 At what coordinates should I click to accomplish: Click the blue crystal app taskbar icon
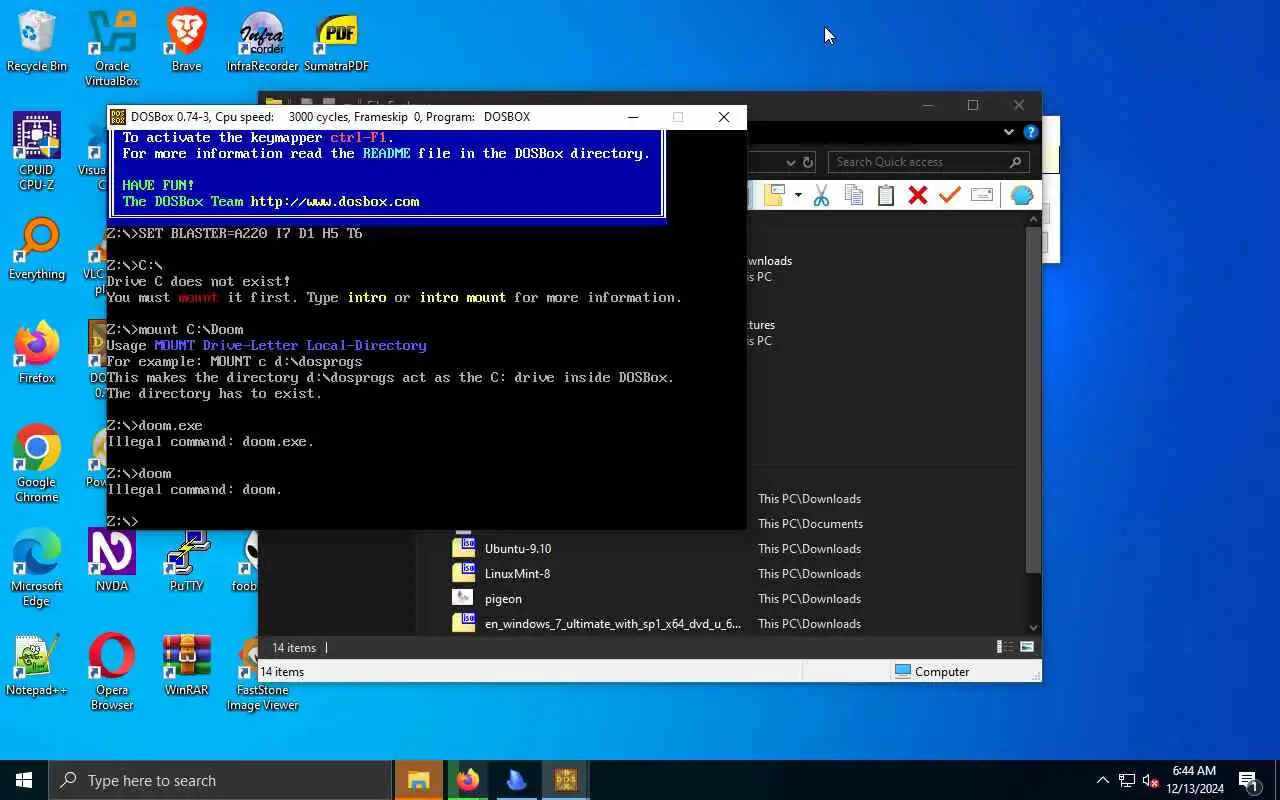click(x=516, y=780)
